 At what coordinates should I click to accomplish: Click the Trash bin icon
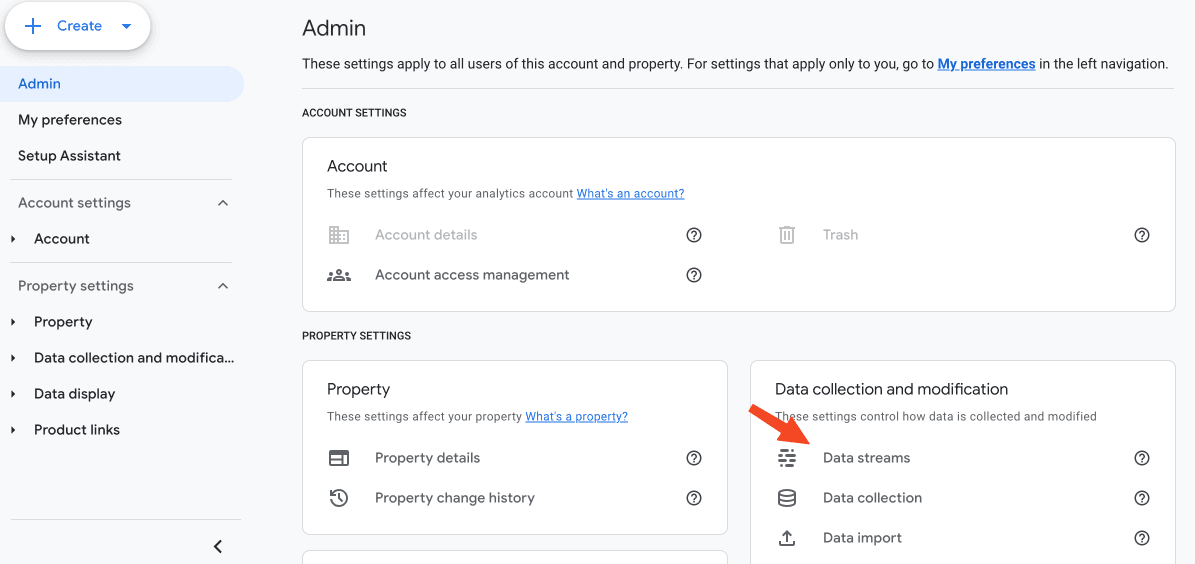(787, 235)
